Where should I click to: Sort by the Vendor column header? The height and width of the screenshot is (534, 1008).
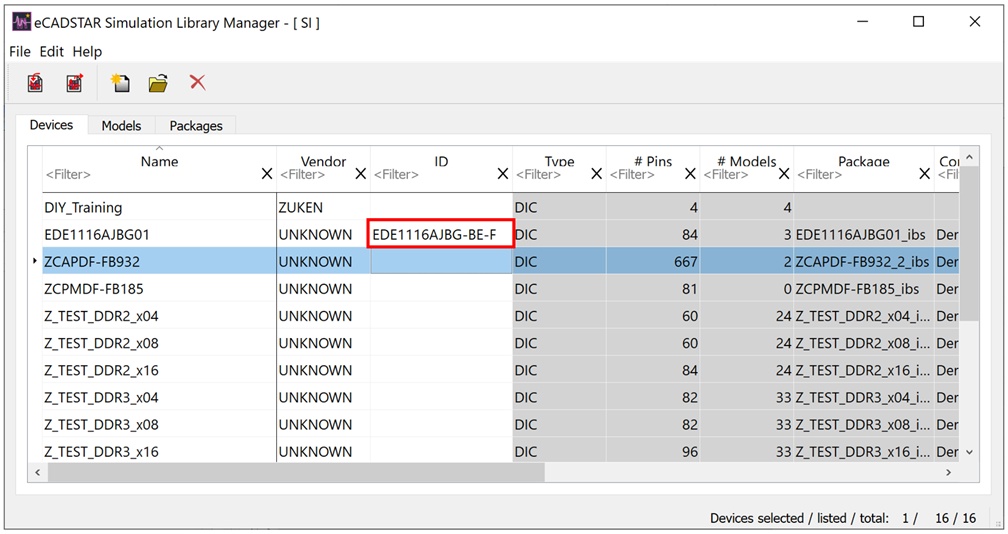coord(323,161)
